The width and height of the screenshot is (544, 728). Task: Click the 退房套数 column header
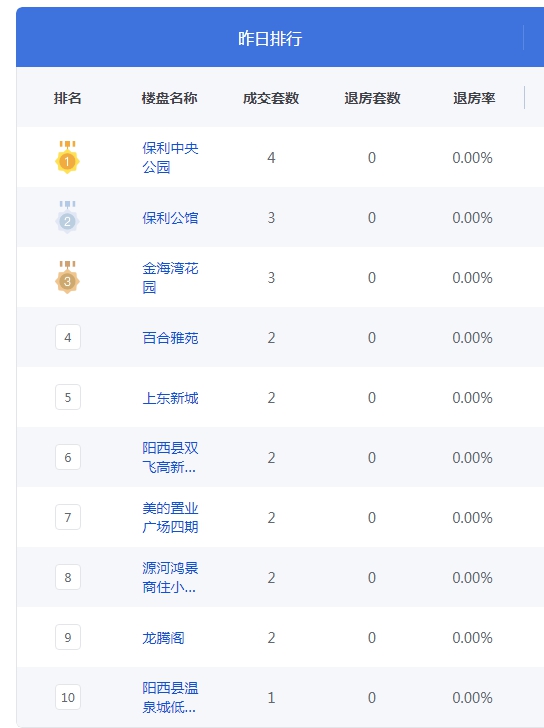(372, 98)
